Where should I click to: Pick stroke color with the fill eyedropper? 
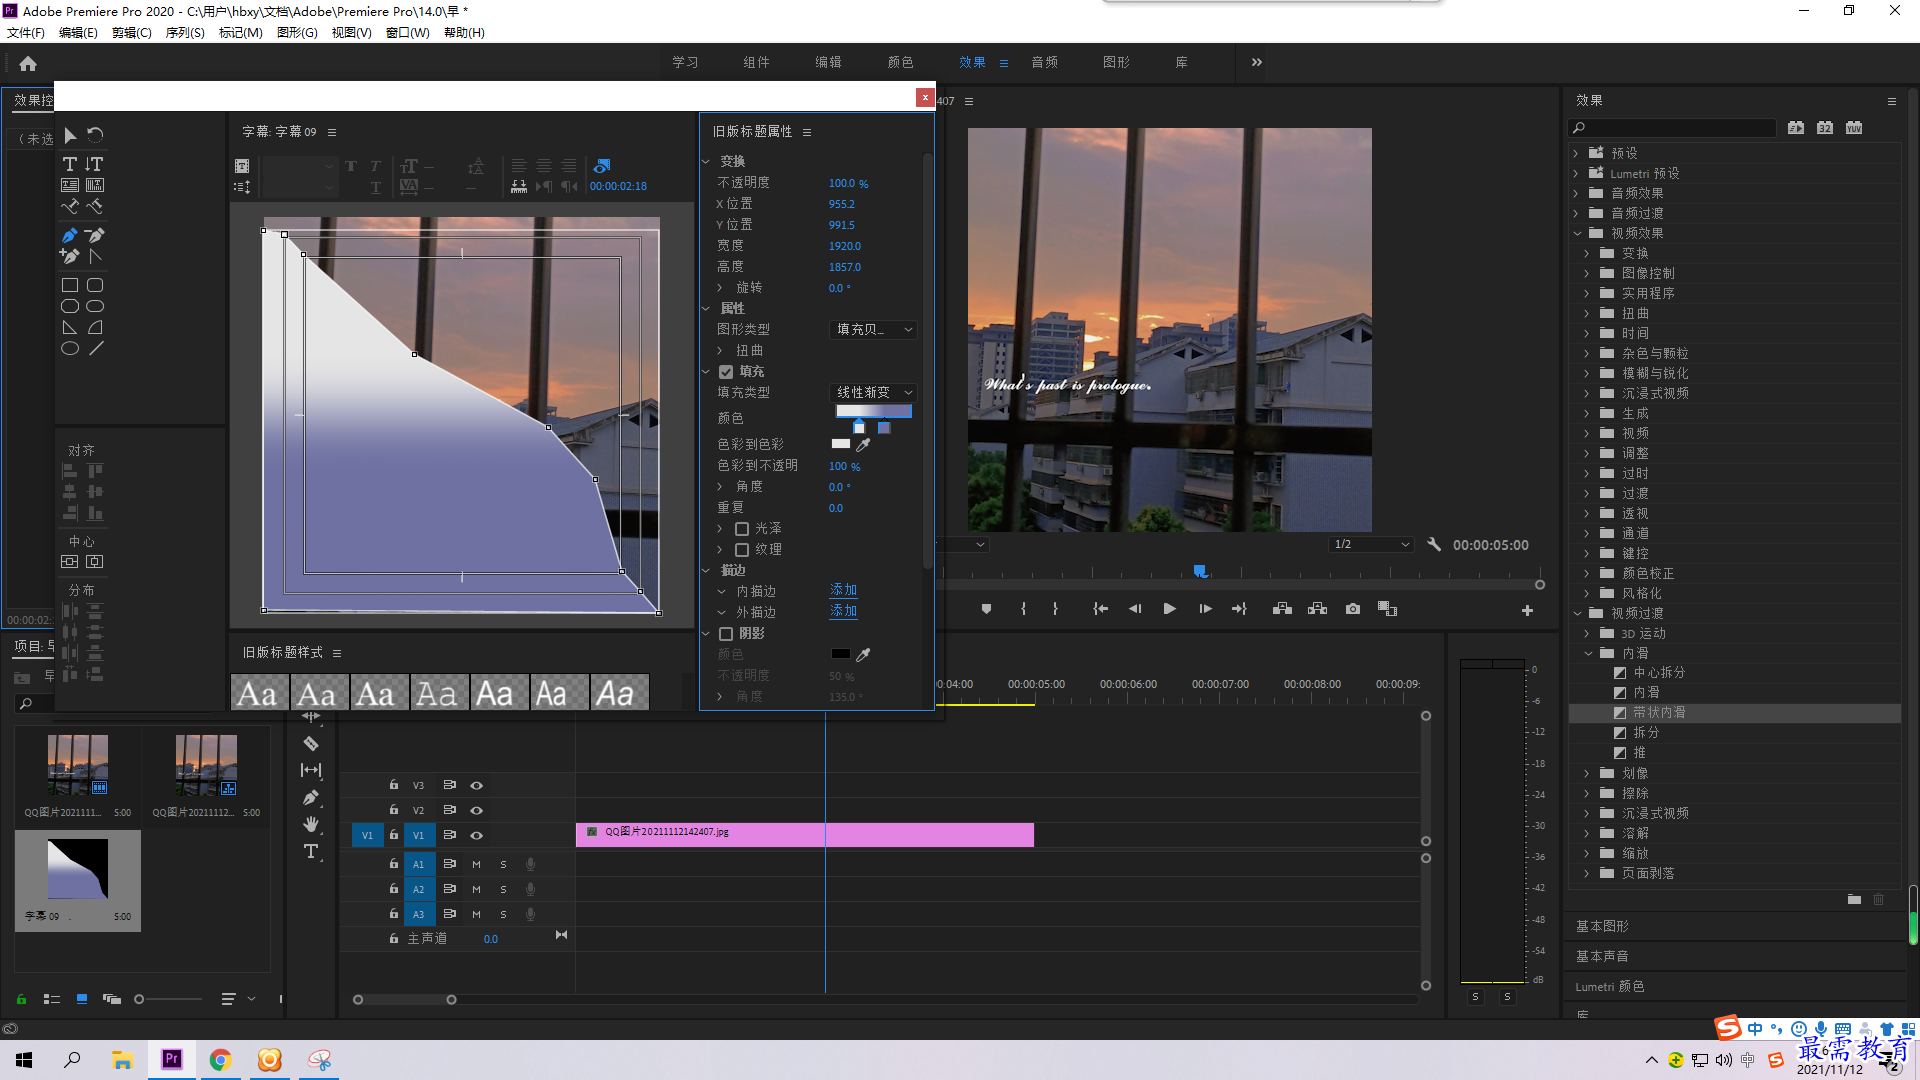pyautogui.click(x=863, y=445)
